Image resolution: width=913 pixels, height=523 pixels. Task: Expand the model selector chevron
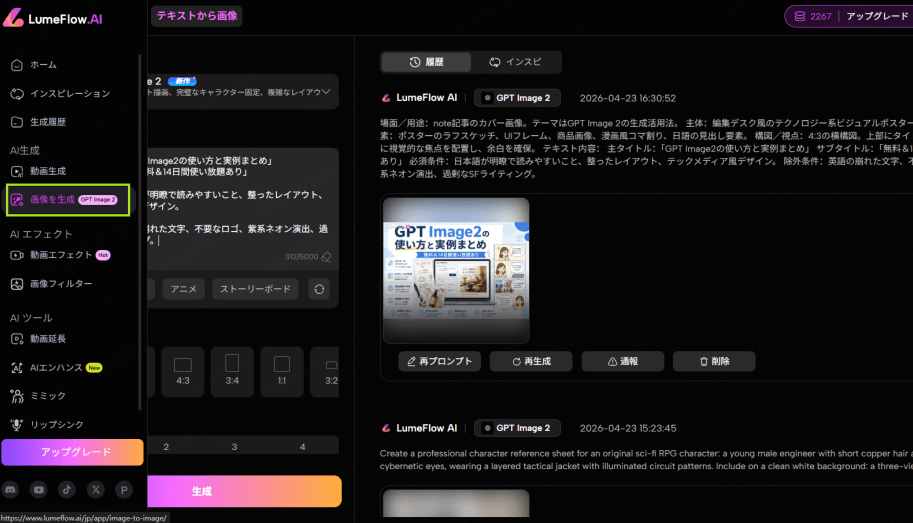[326, 92]
